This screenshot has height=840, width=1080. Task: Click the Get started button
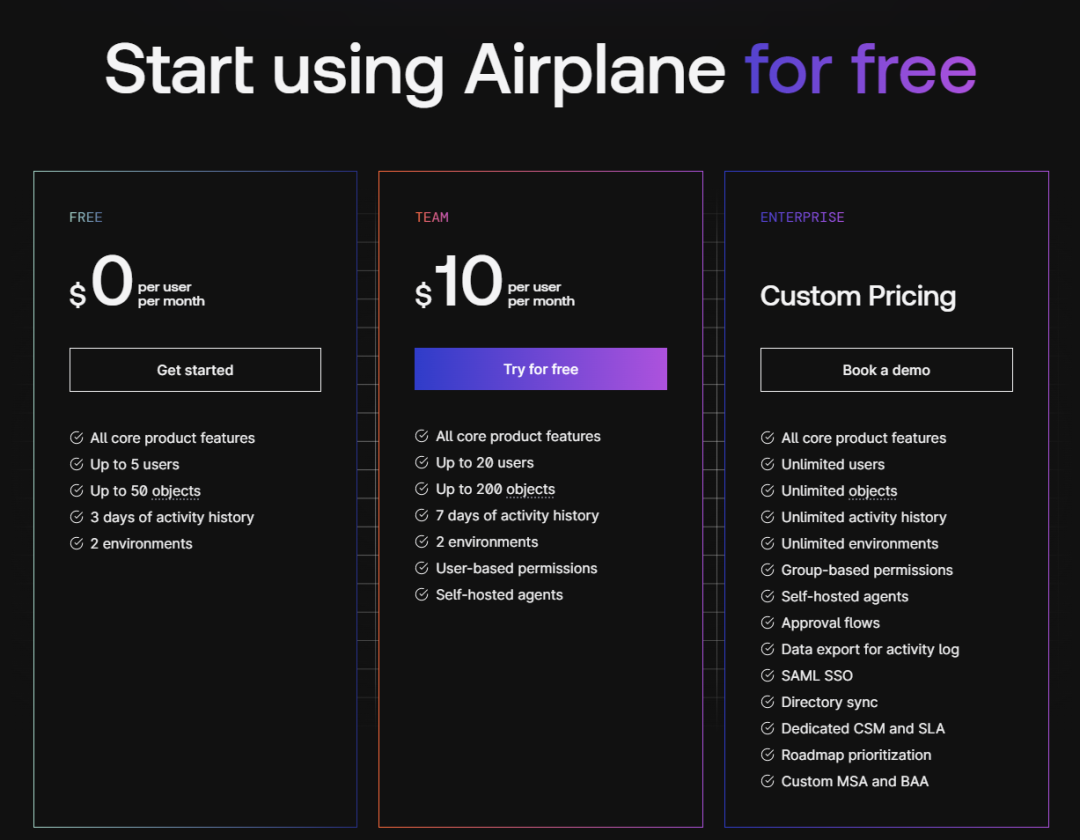tap(195, 370)
